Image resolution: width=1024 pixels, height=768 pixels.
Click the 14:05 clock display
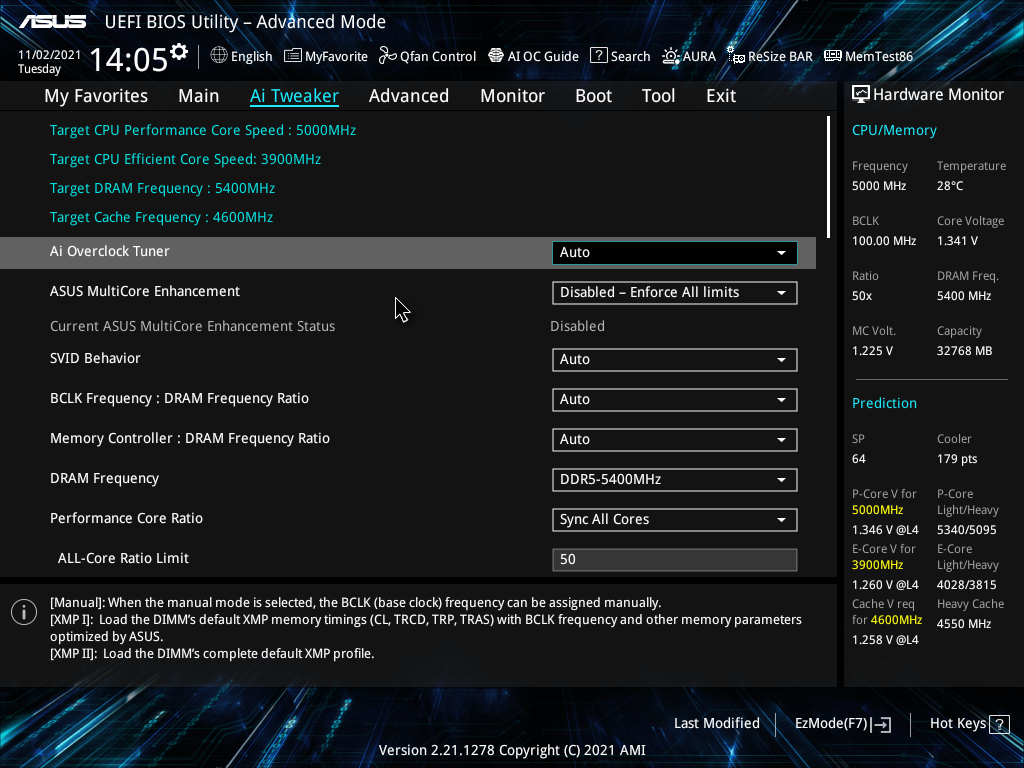coord(129,60)
